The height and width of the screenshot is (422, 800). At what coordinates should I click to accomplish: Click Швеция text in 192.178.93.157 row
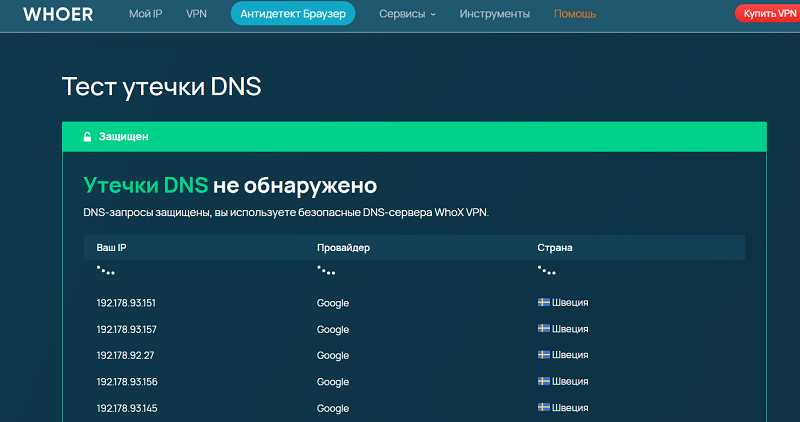[x=570, y=329]
